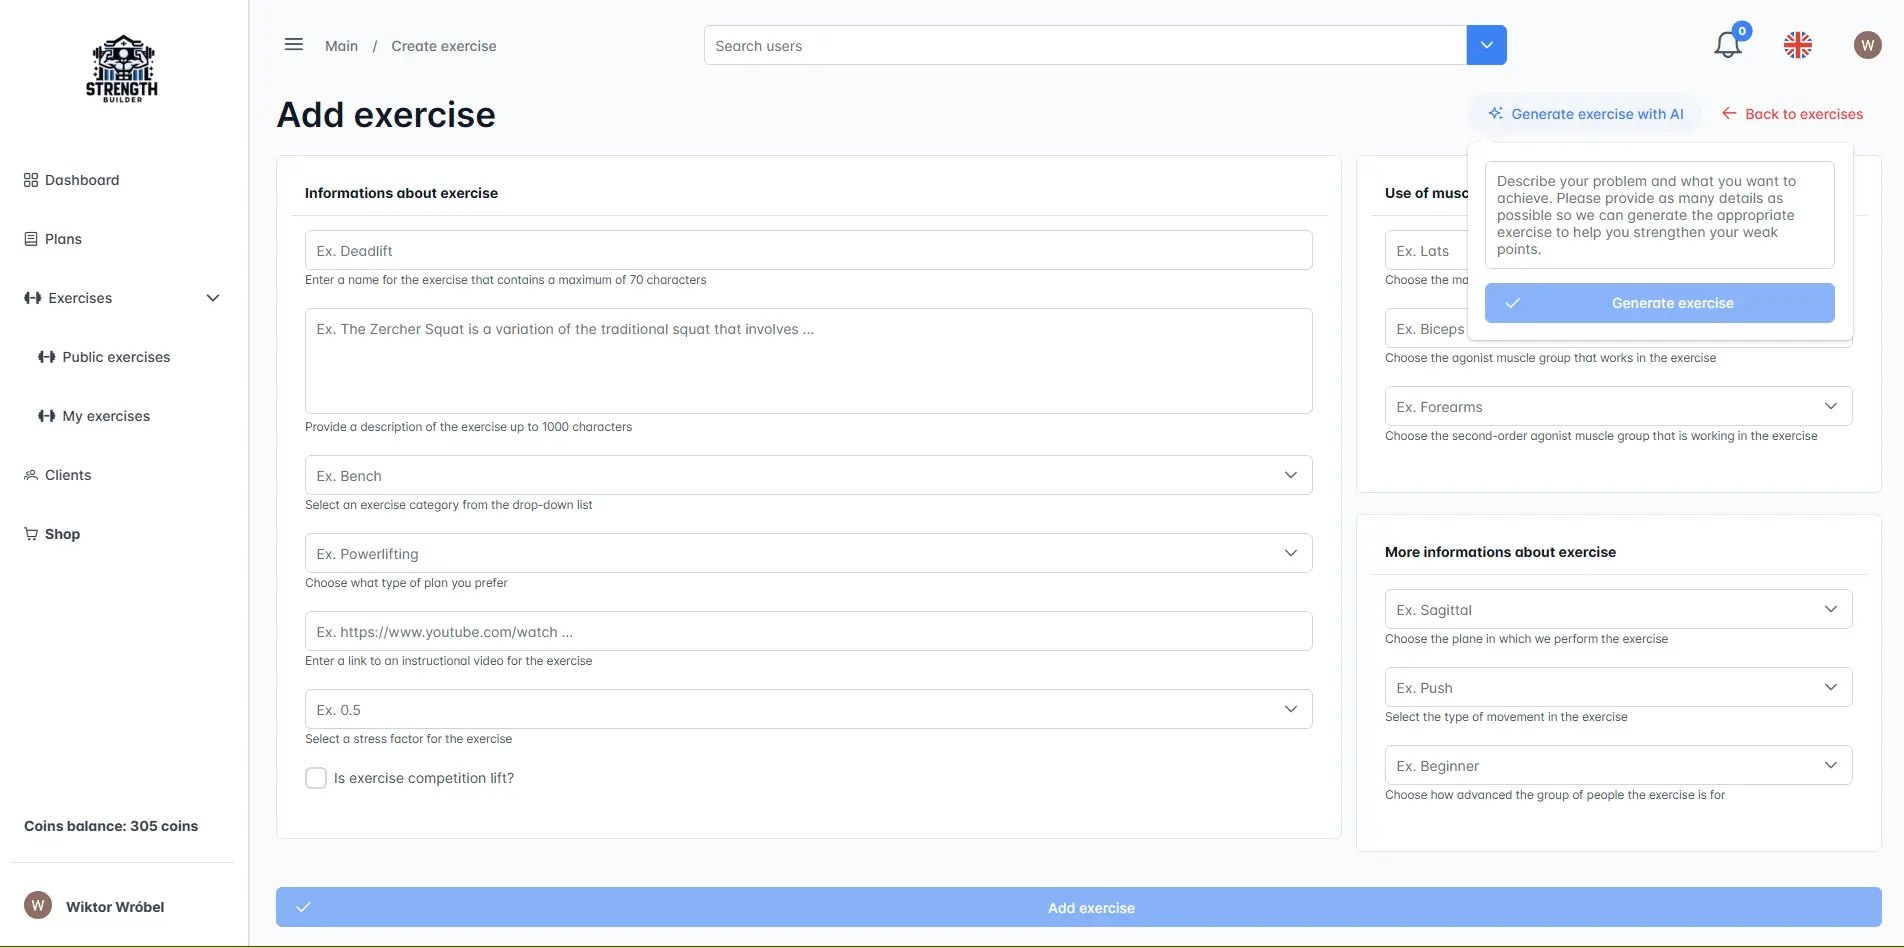Open Public exercises in the sidebar
Viewport: 1904px width, 948px height.
point(116,357)
